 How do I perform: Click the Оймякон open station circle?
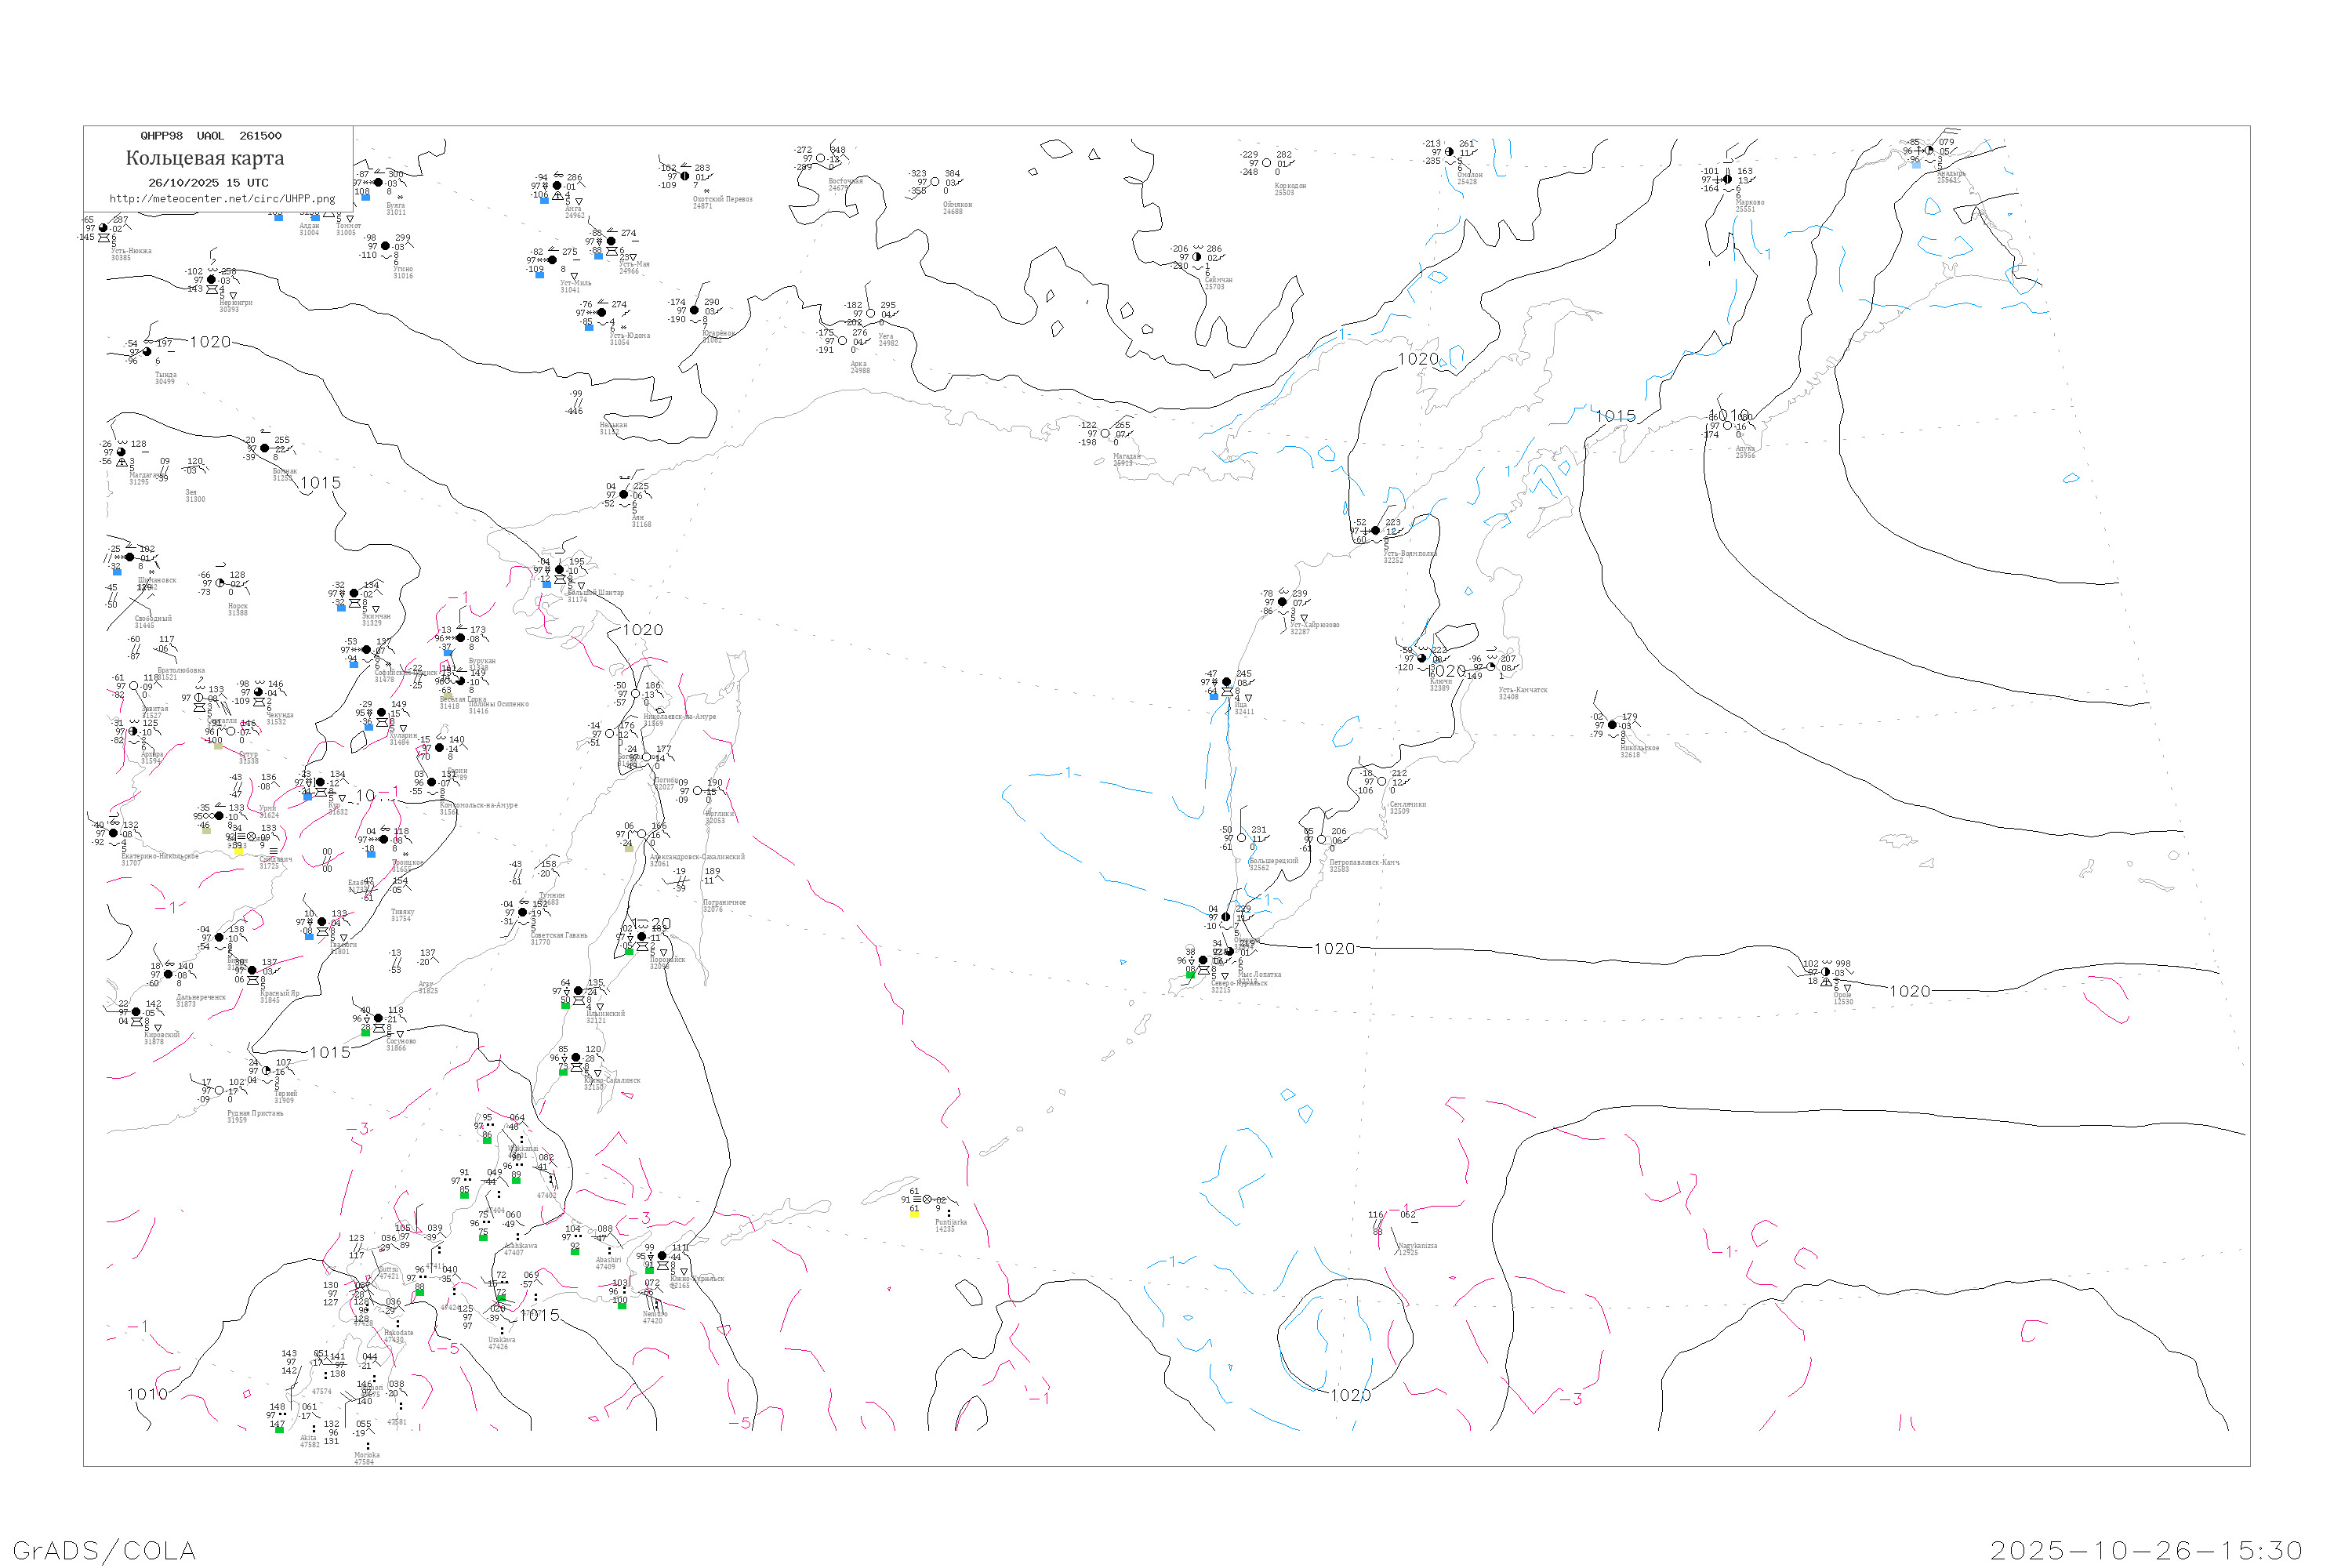(x=935, y=182)
